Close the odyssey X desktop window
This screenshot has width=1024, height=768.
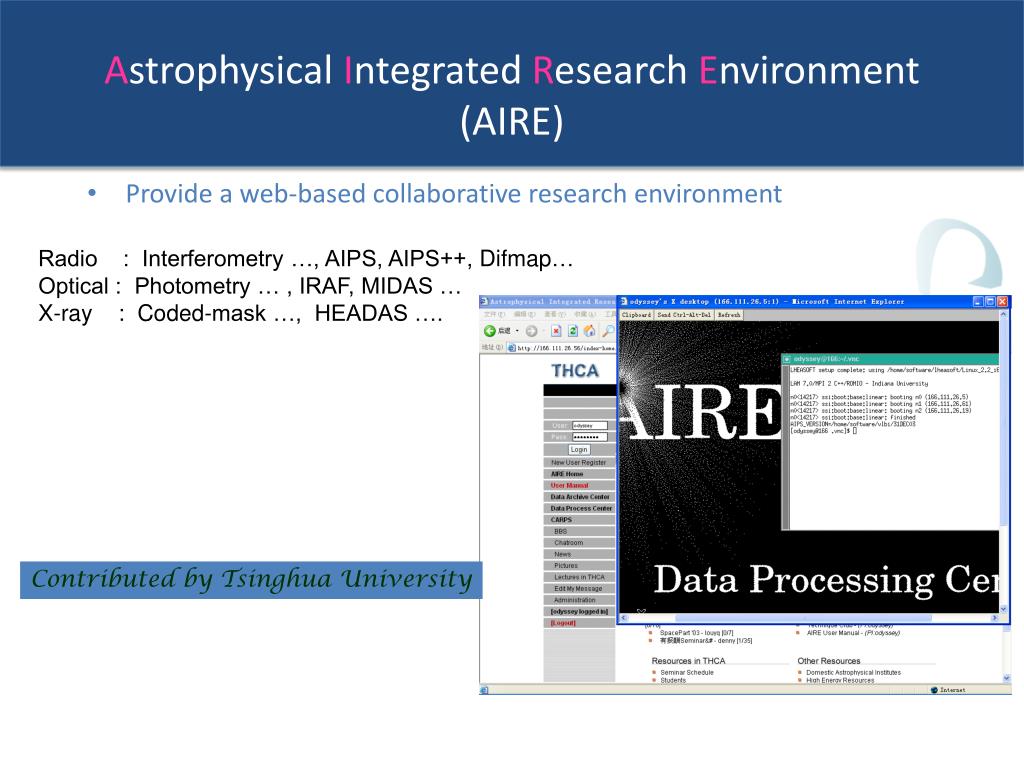tap(1002, 302)
